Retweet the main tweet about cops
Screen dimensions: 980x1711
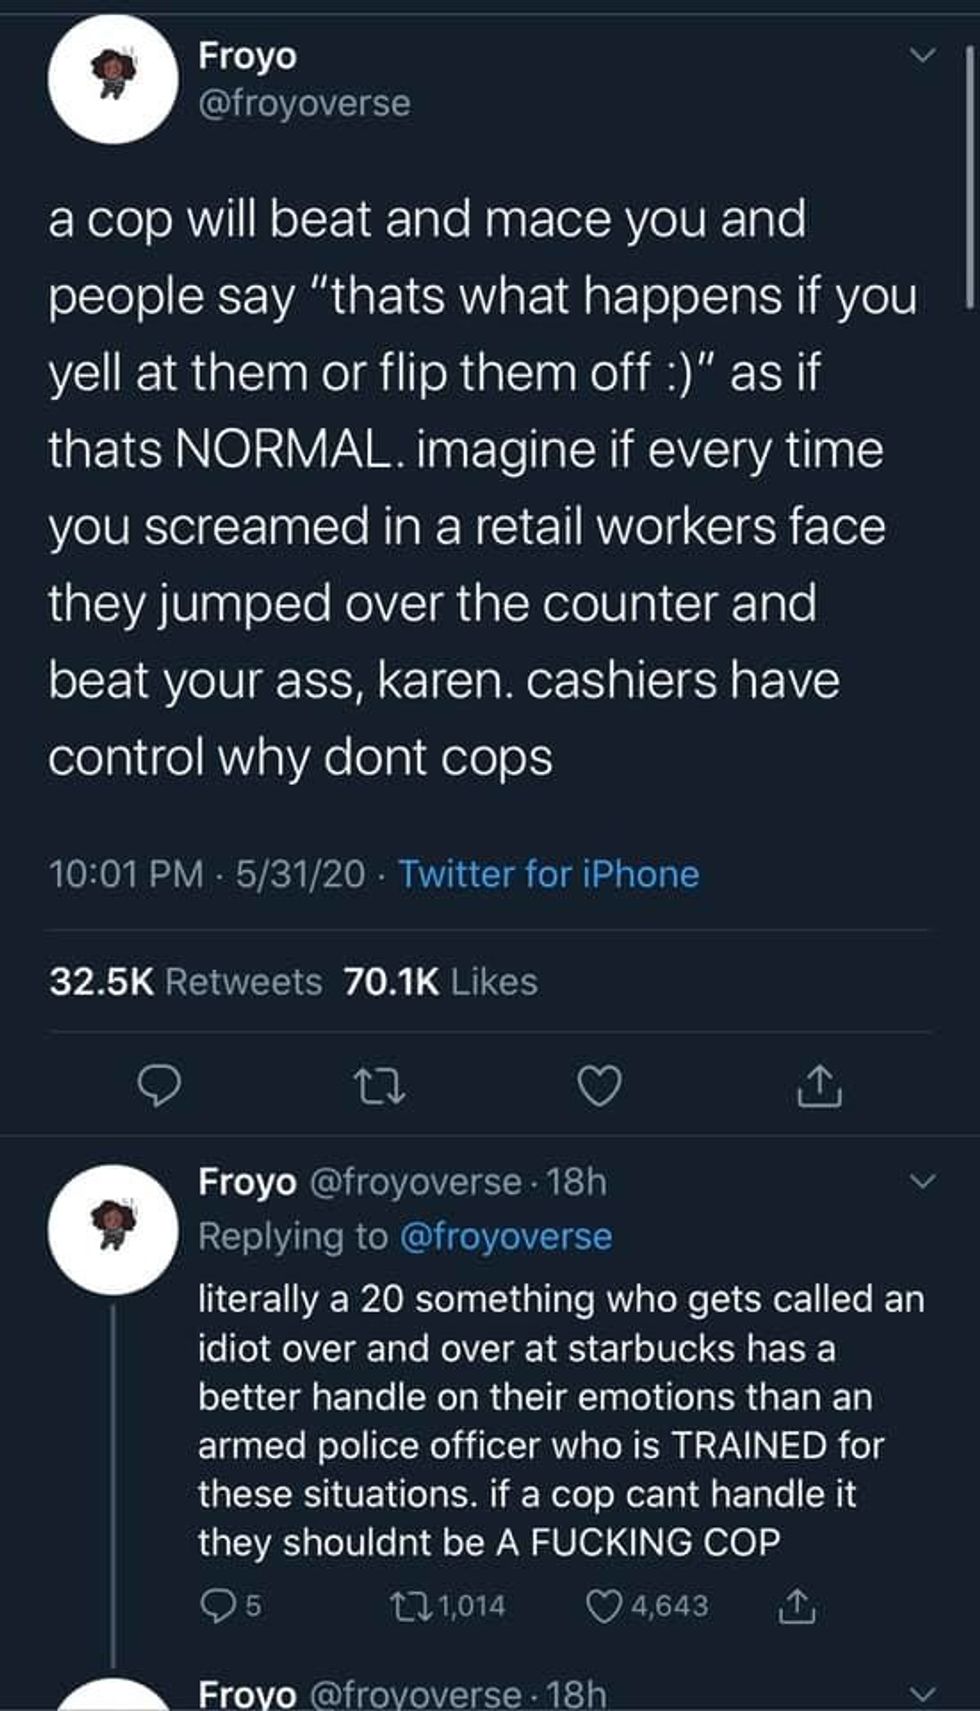[380, 1086]
